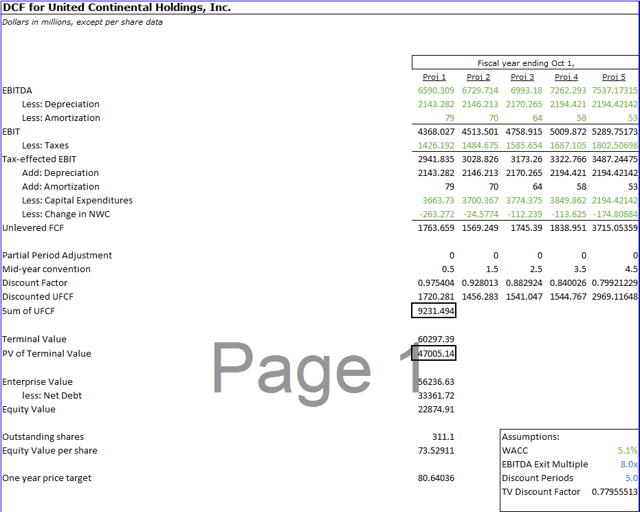The width and height of the screenshot is (640, 512).
Task: Select Terminal Value cell 60297.39
Action: [x=436, y=339]
